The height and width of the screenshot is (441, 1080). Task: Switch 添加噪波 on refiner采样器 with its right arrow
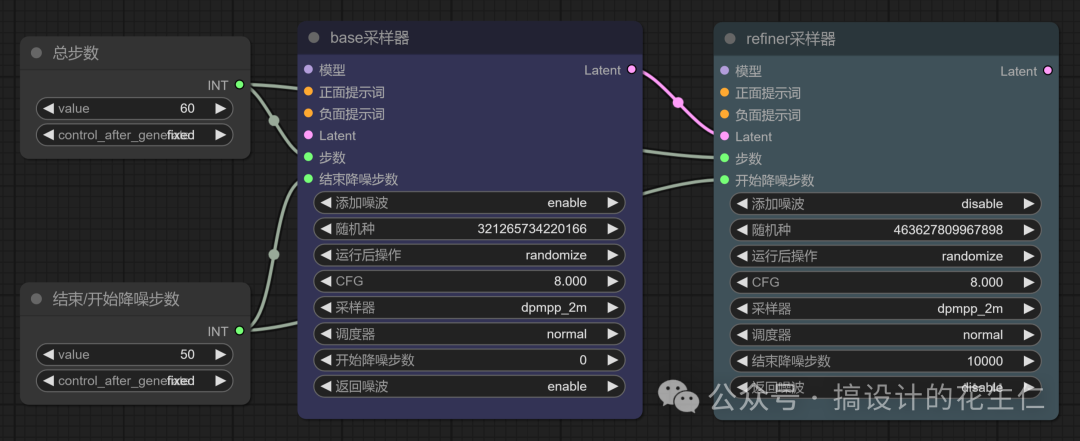click(1028, 204)
